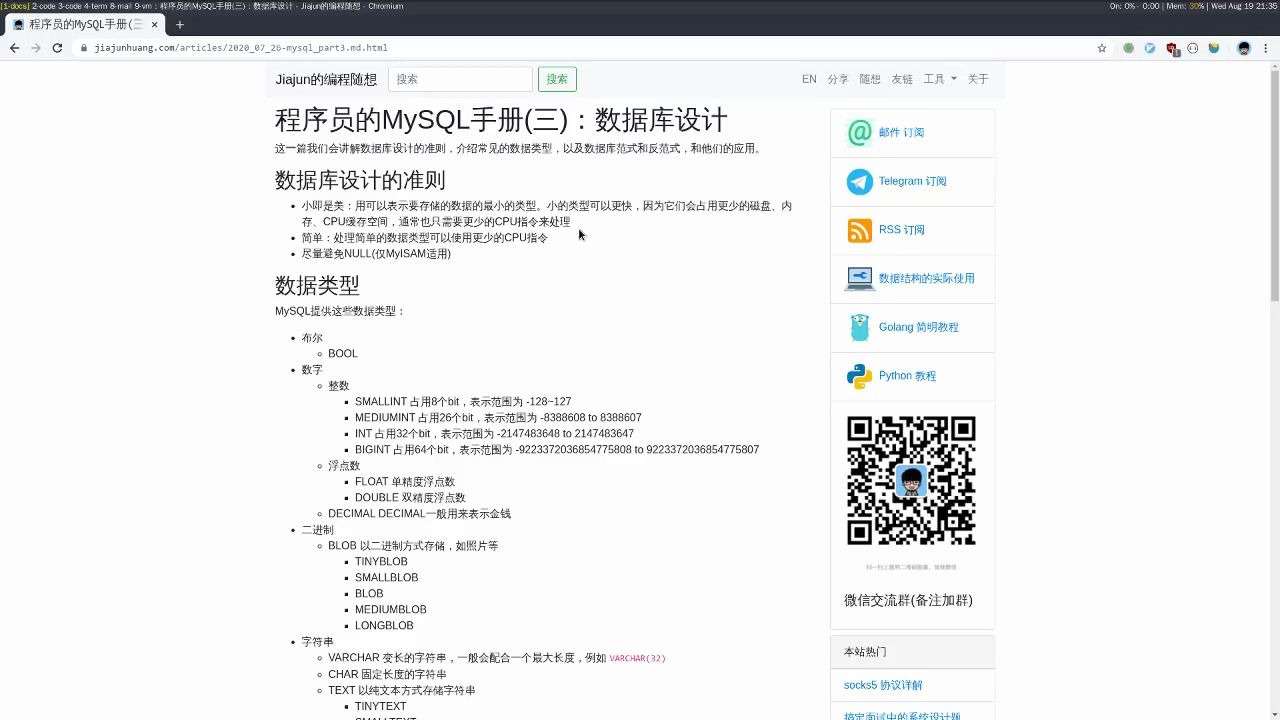Open the 邮件 订阅 link
The height and width of the screenshot is (720, 1280).
[x=901, y=132]
